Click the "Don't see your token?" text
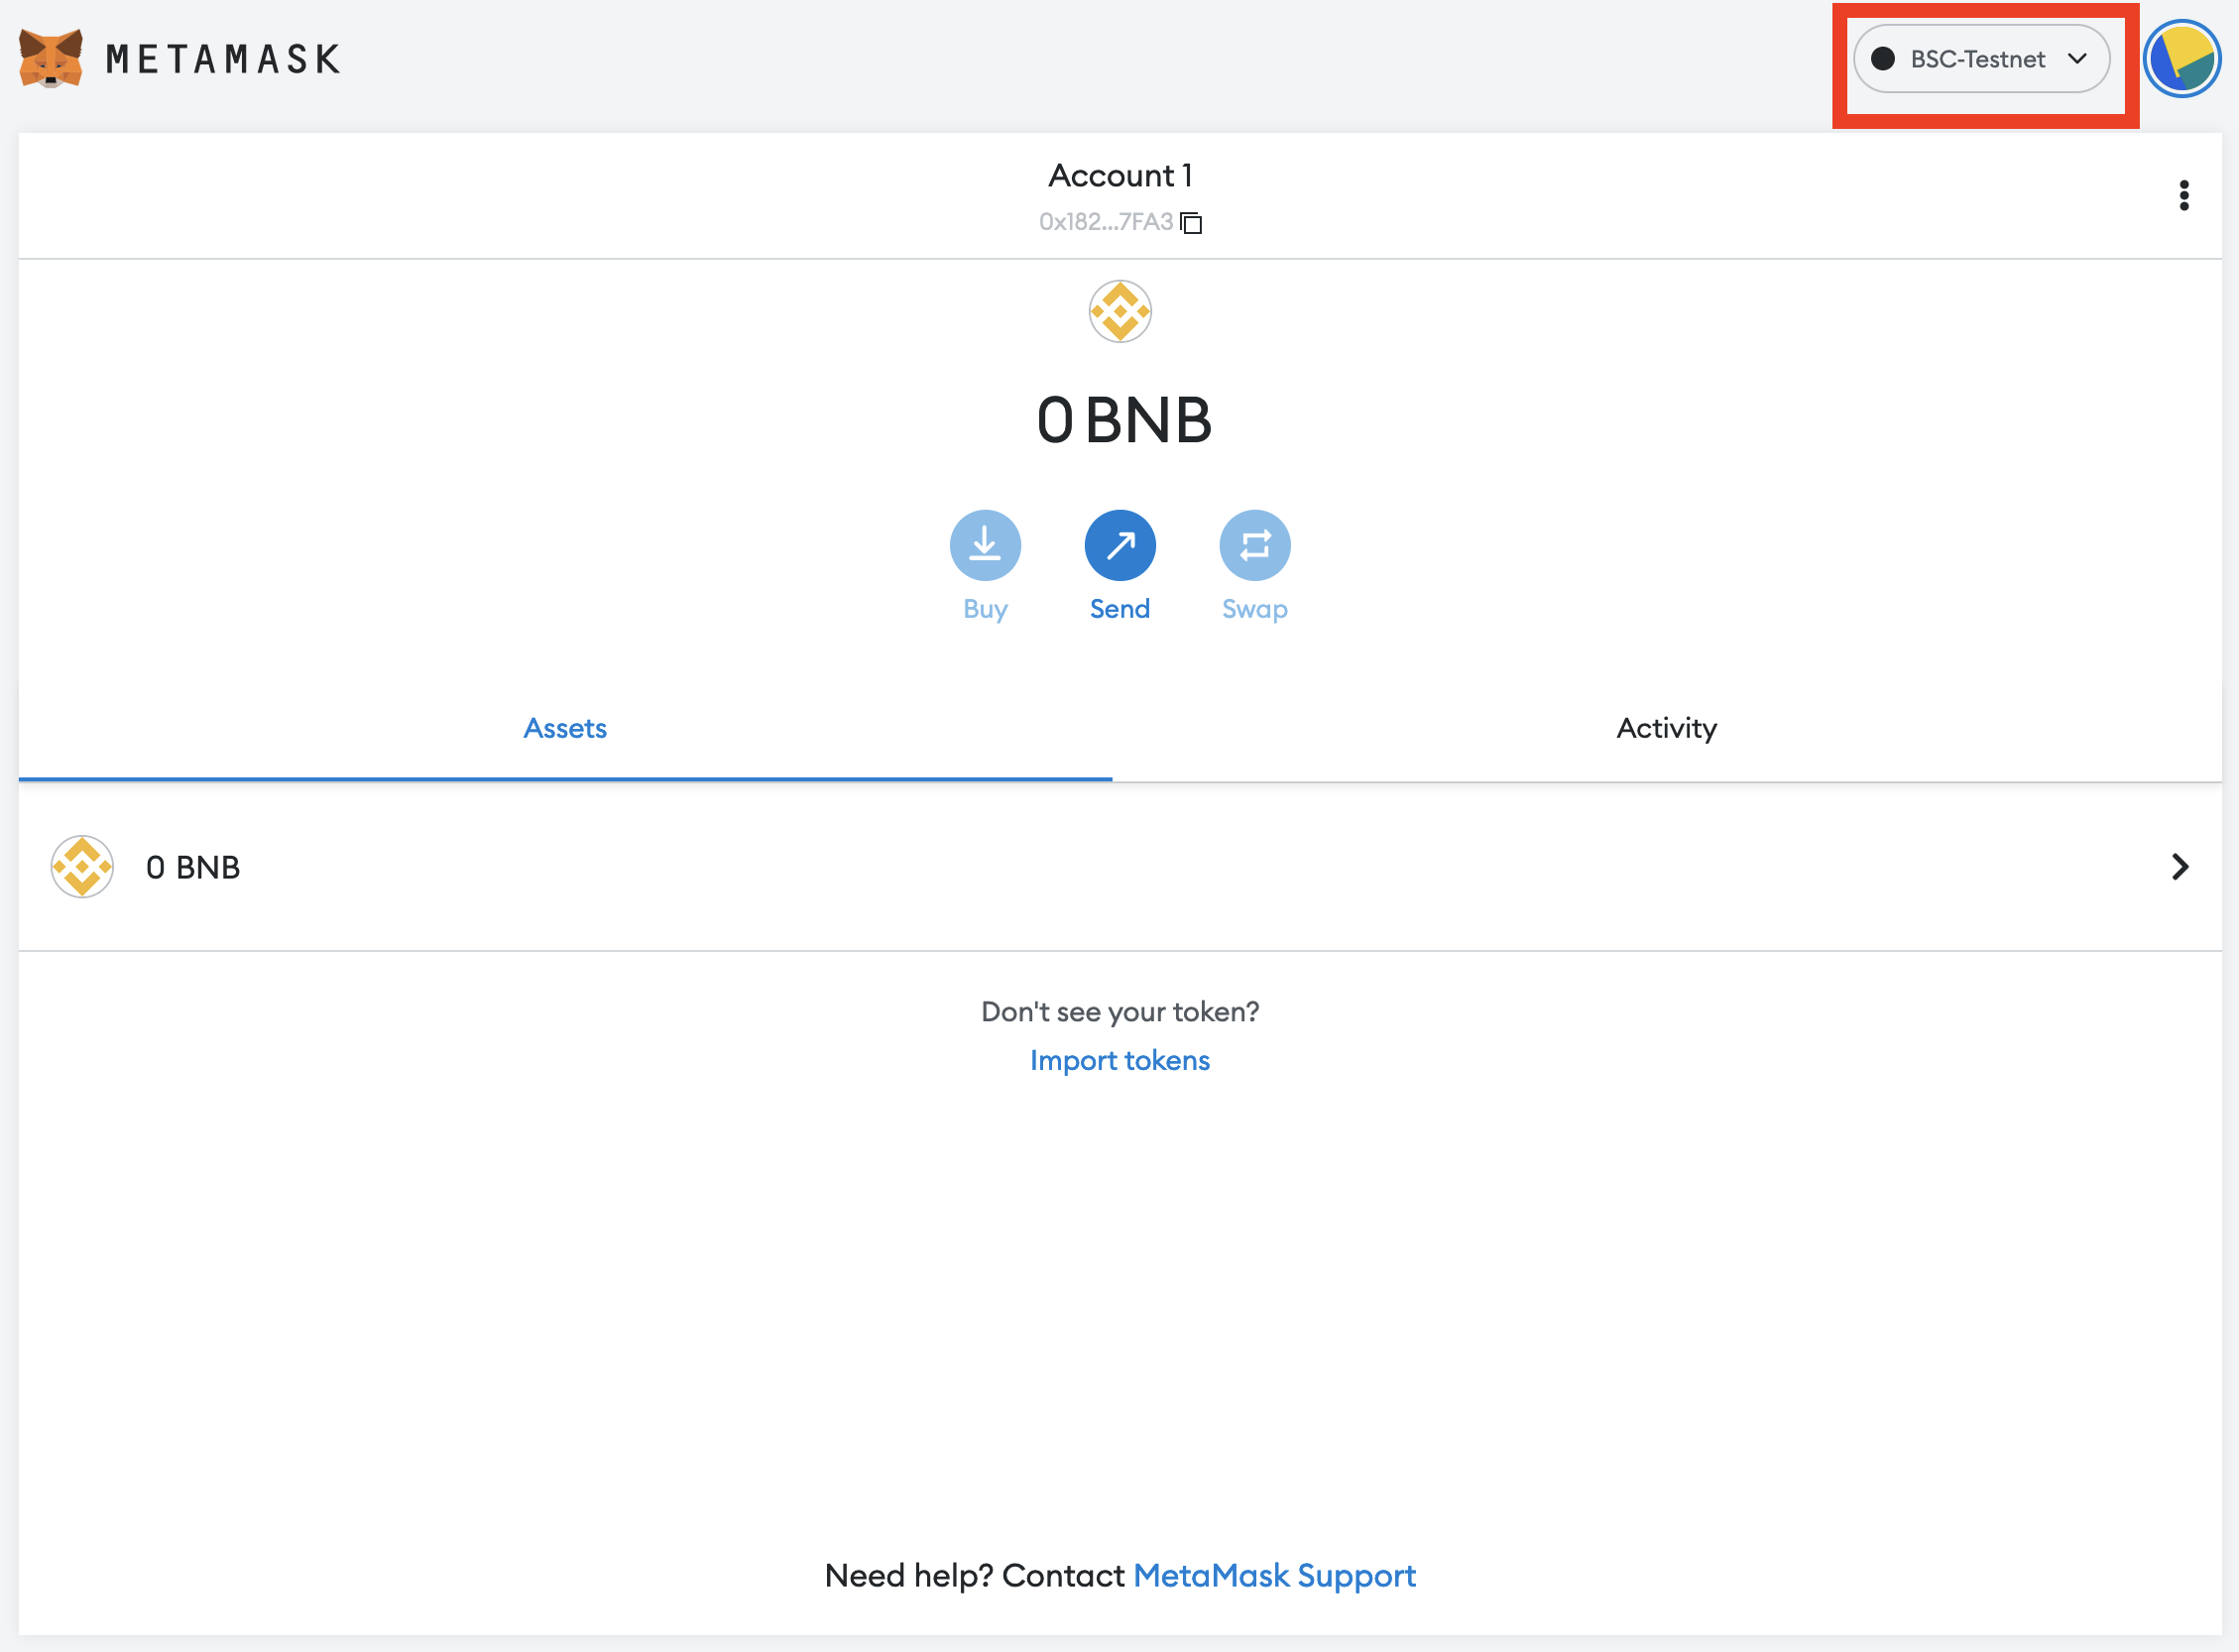 pyautogui.click(x=1120, y=1012)
